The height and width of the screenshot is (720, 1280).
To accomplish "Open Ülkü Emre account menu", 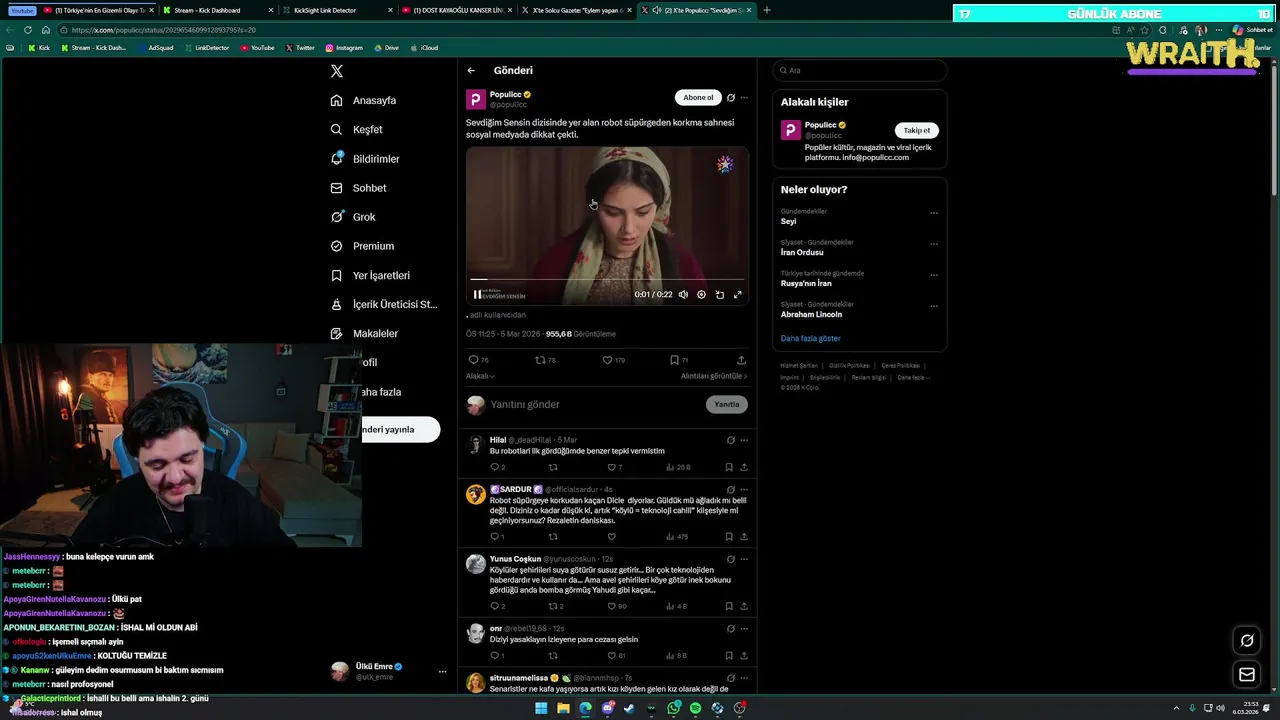I will click(x=389, y=671).
